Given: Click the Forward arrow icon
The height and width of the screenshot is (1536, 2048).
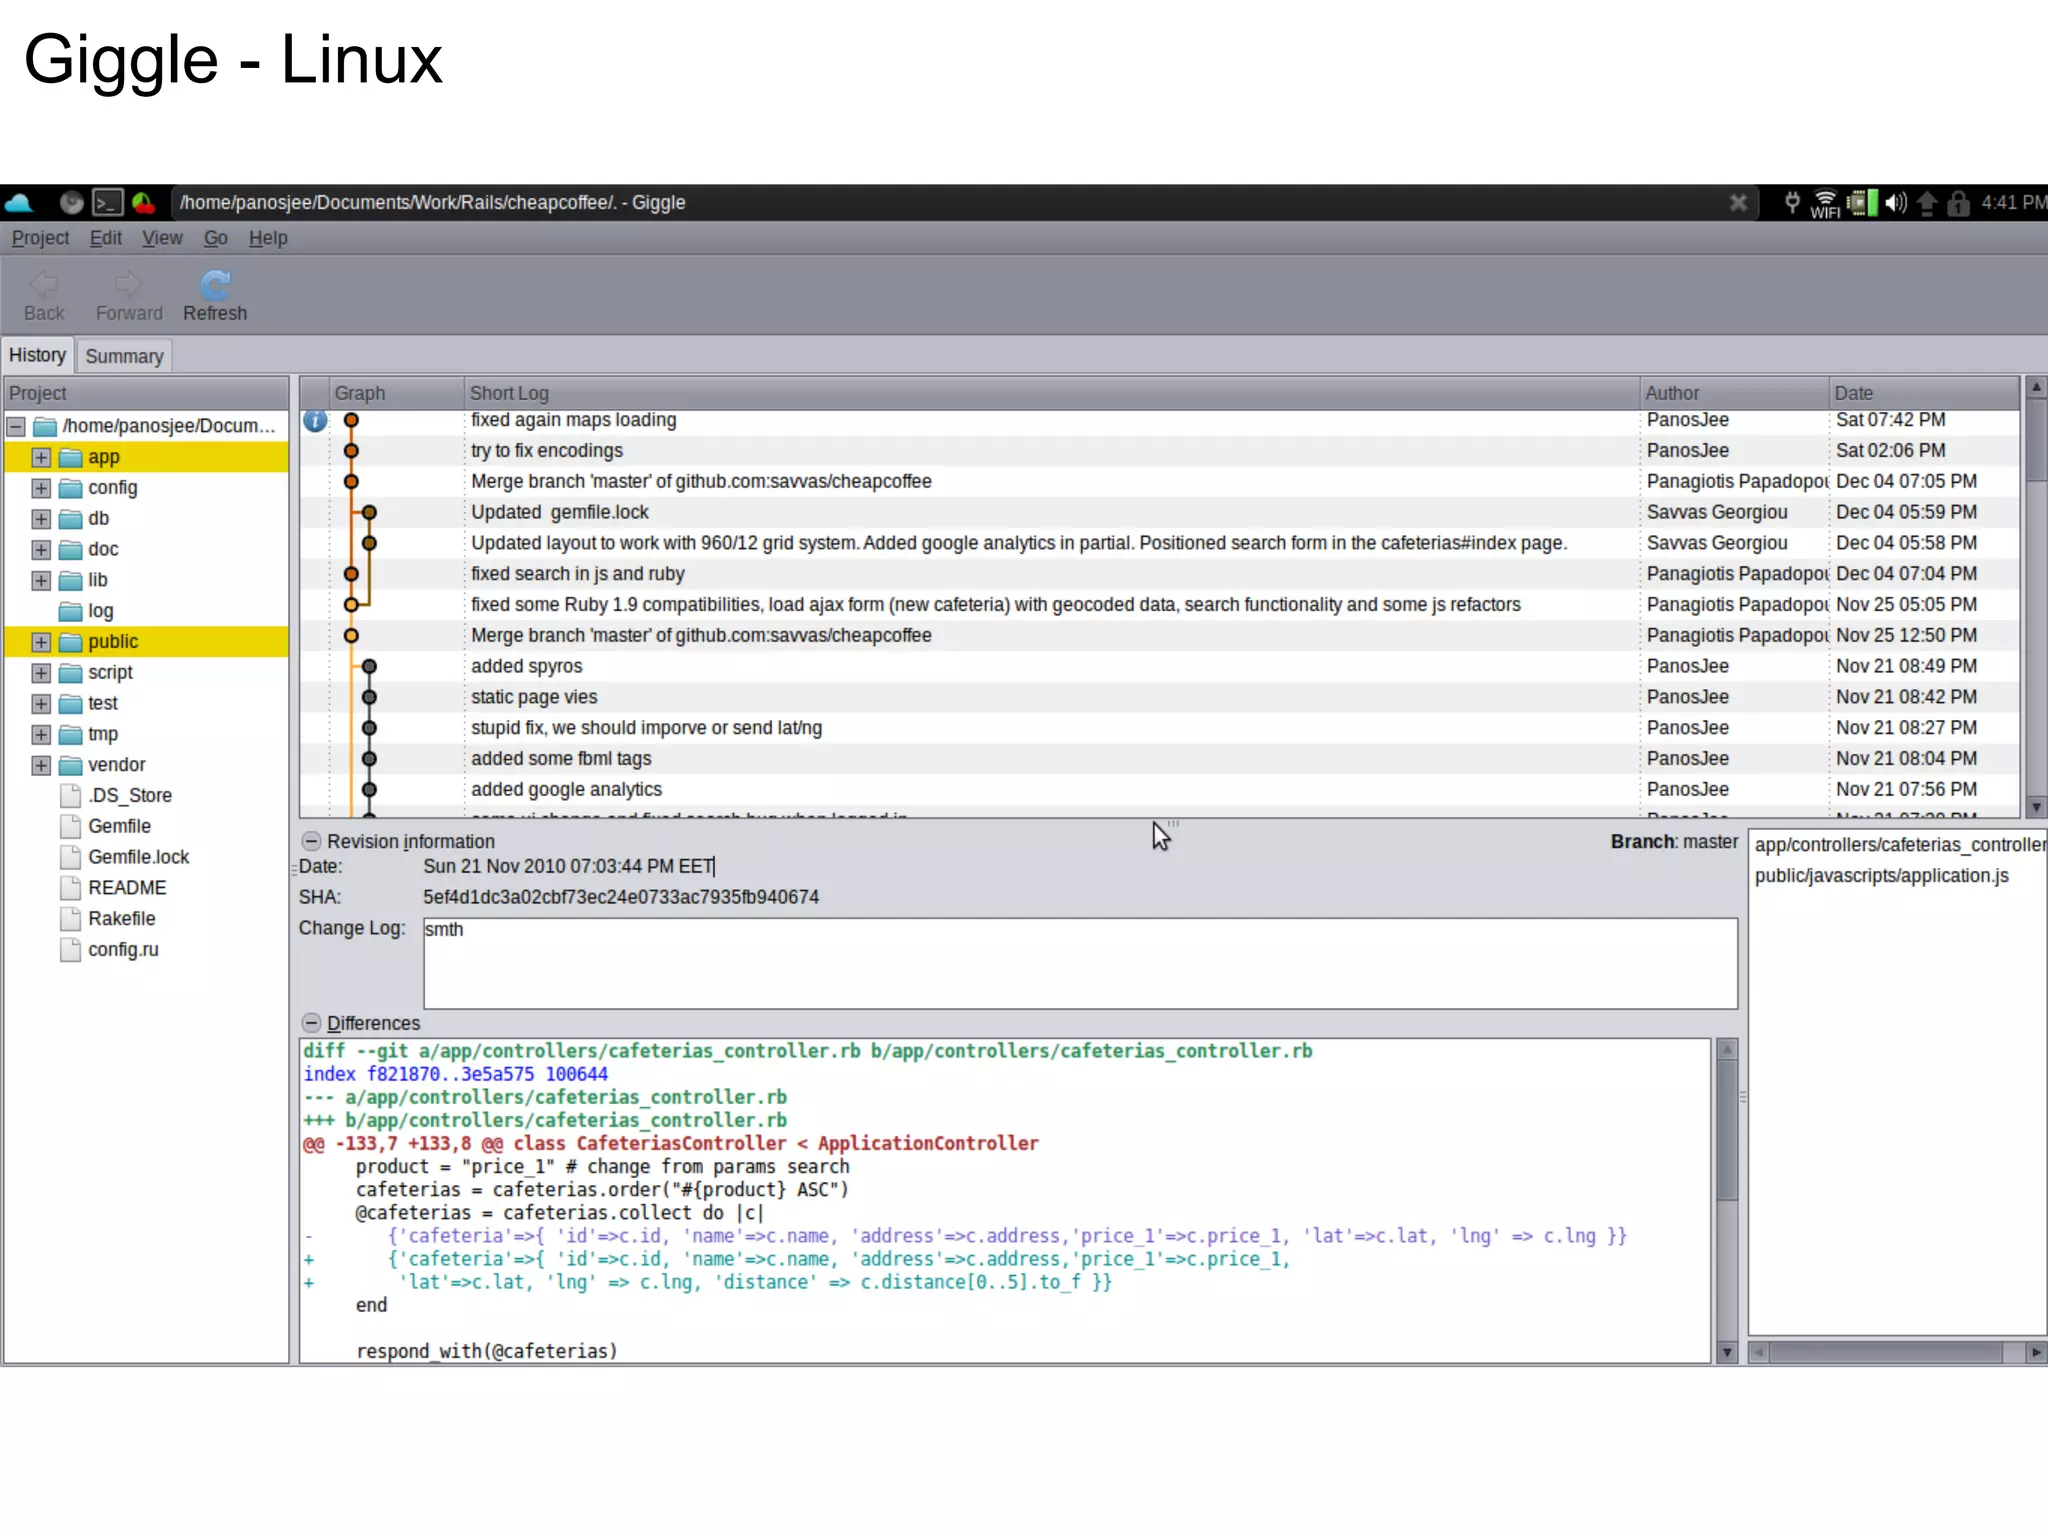Looking at the screenshot, I should (128, 285).
